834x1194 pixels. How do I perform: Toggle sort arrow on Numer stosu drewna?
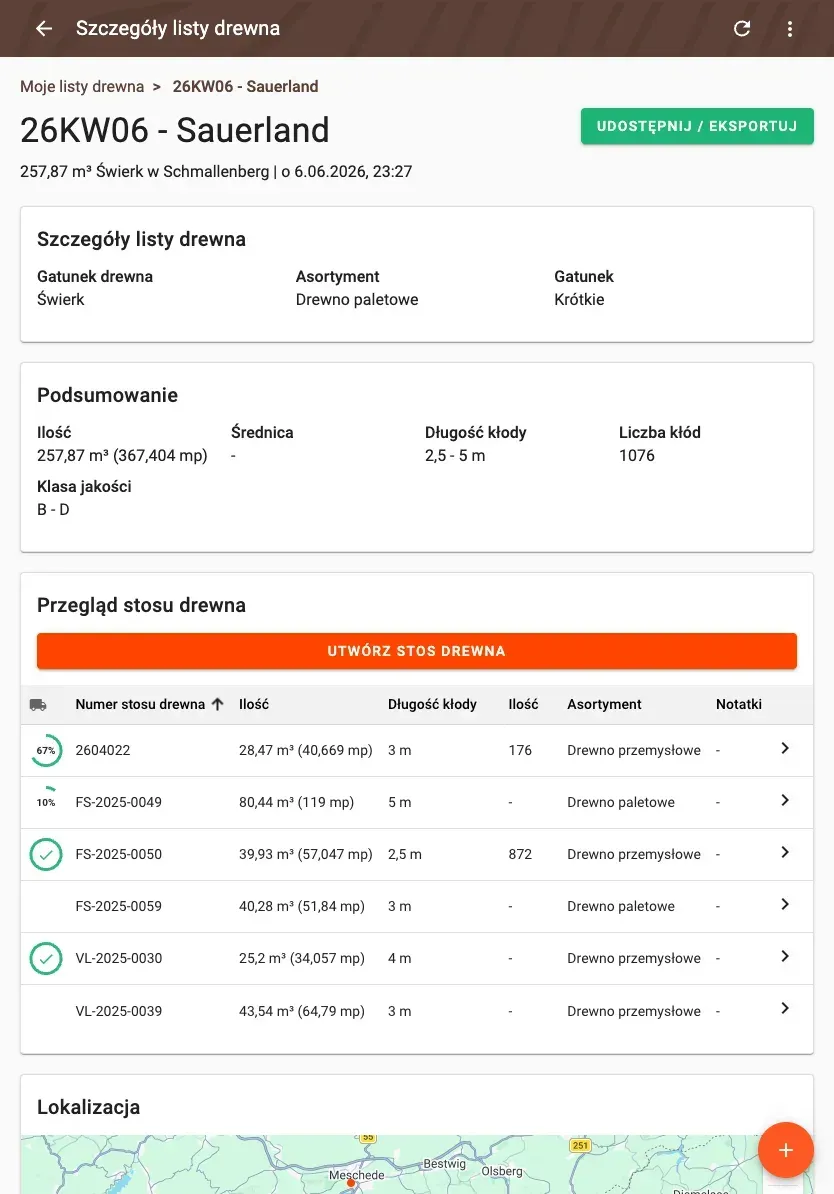coord(218,704)
